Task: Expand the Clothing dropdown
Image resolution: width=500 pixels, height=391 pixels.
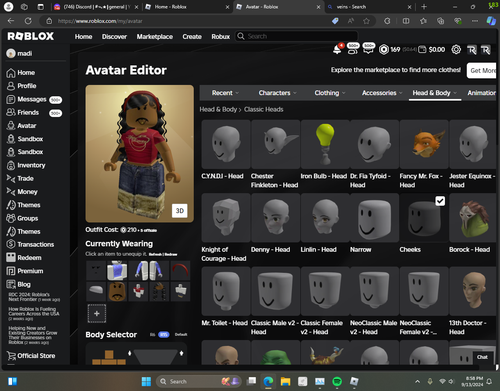Action: click(x=330, y=93)
